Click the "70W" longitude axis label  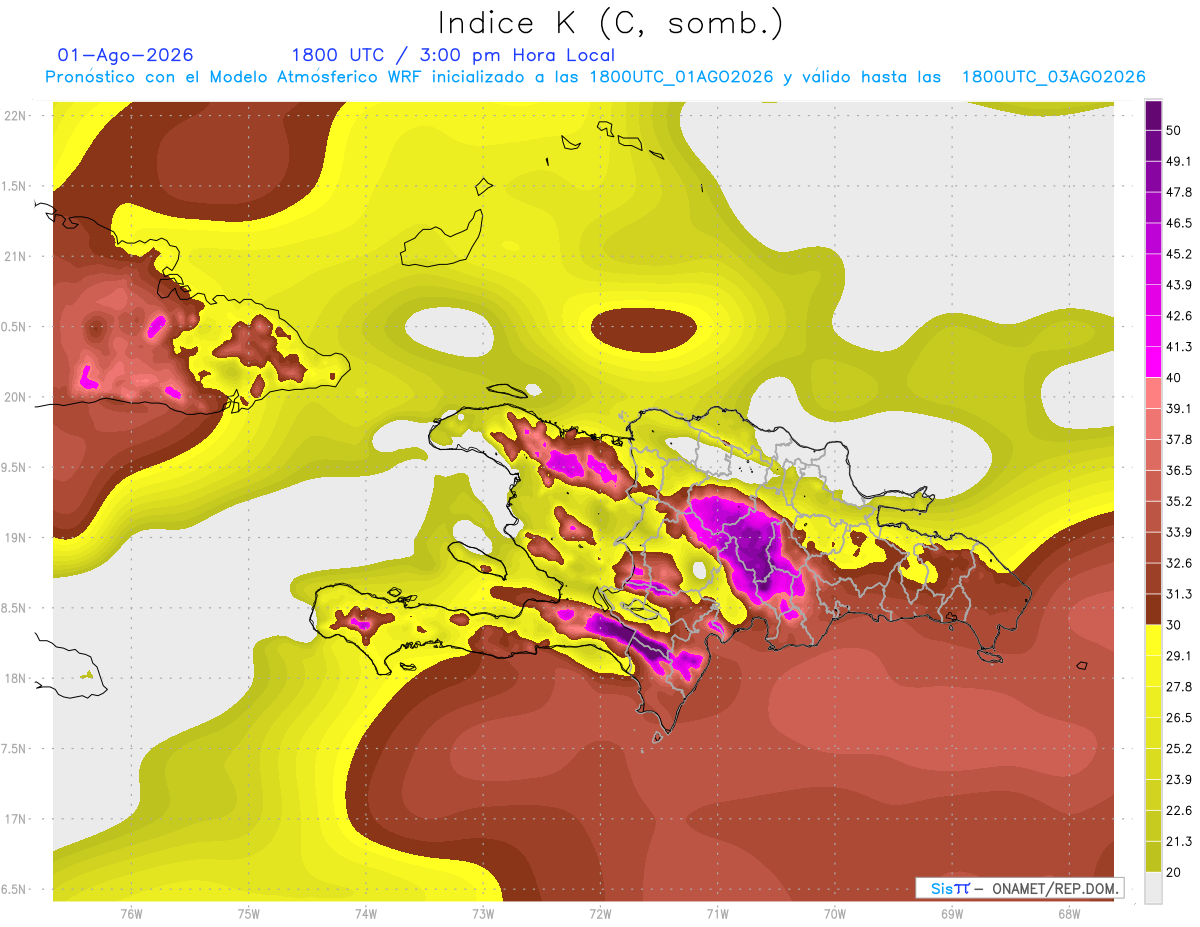834,914
